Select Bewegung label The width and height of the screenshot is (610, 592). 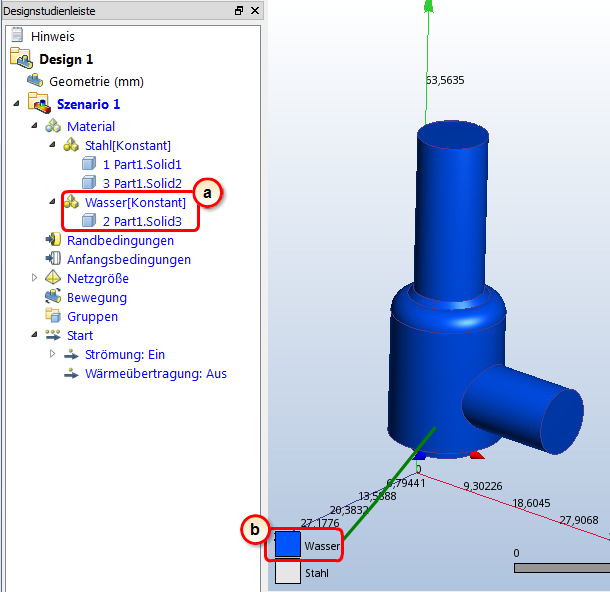coord(97,298)
